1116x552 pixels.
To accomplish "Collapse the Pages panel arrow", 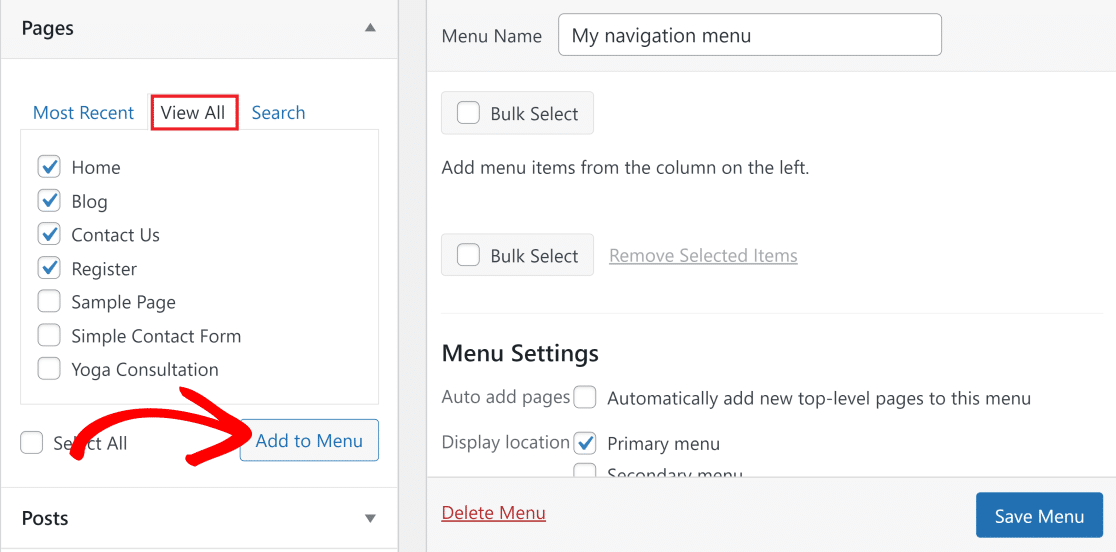I will 369,28.
